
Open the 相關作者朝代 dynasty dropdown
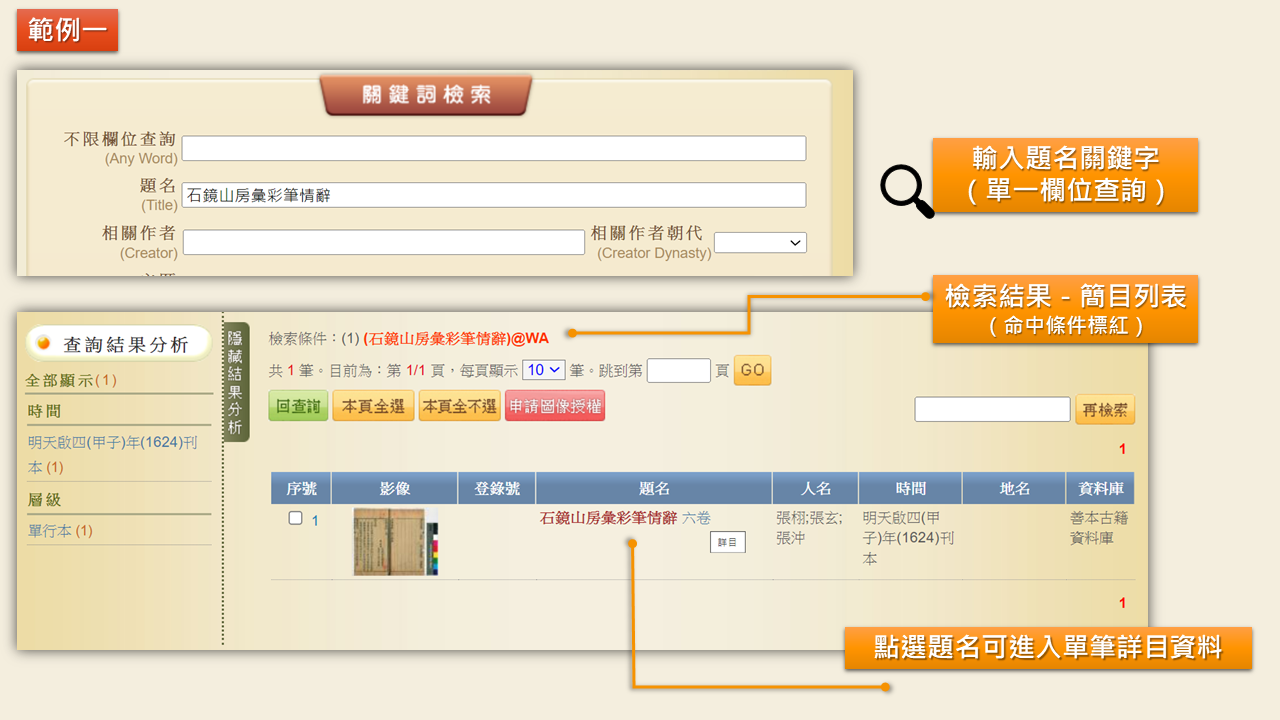[x=760, y=243]
